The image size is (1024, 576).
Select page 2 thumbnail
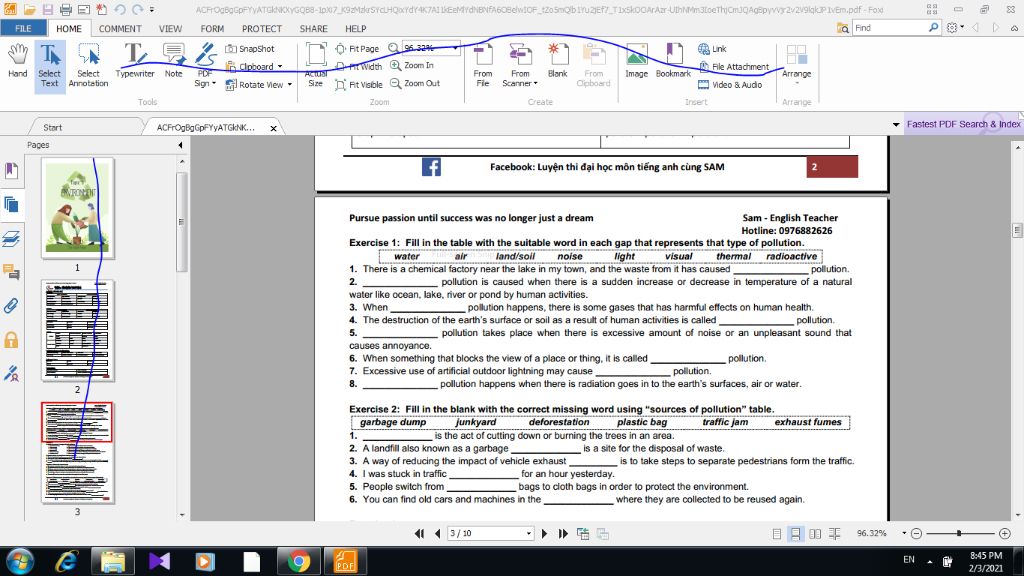coord(77,330)
